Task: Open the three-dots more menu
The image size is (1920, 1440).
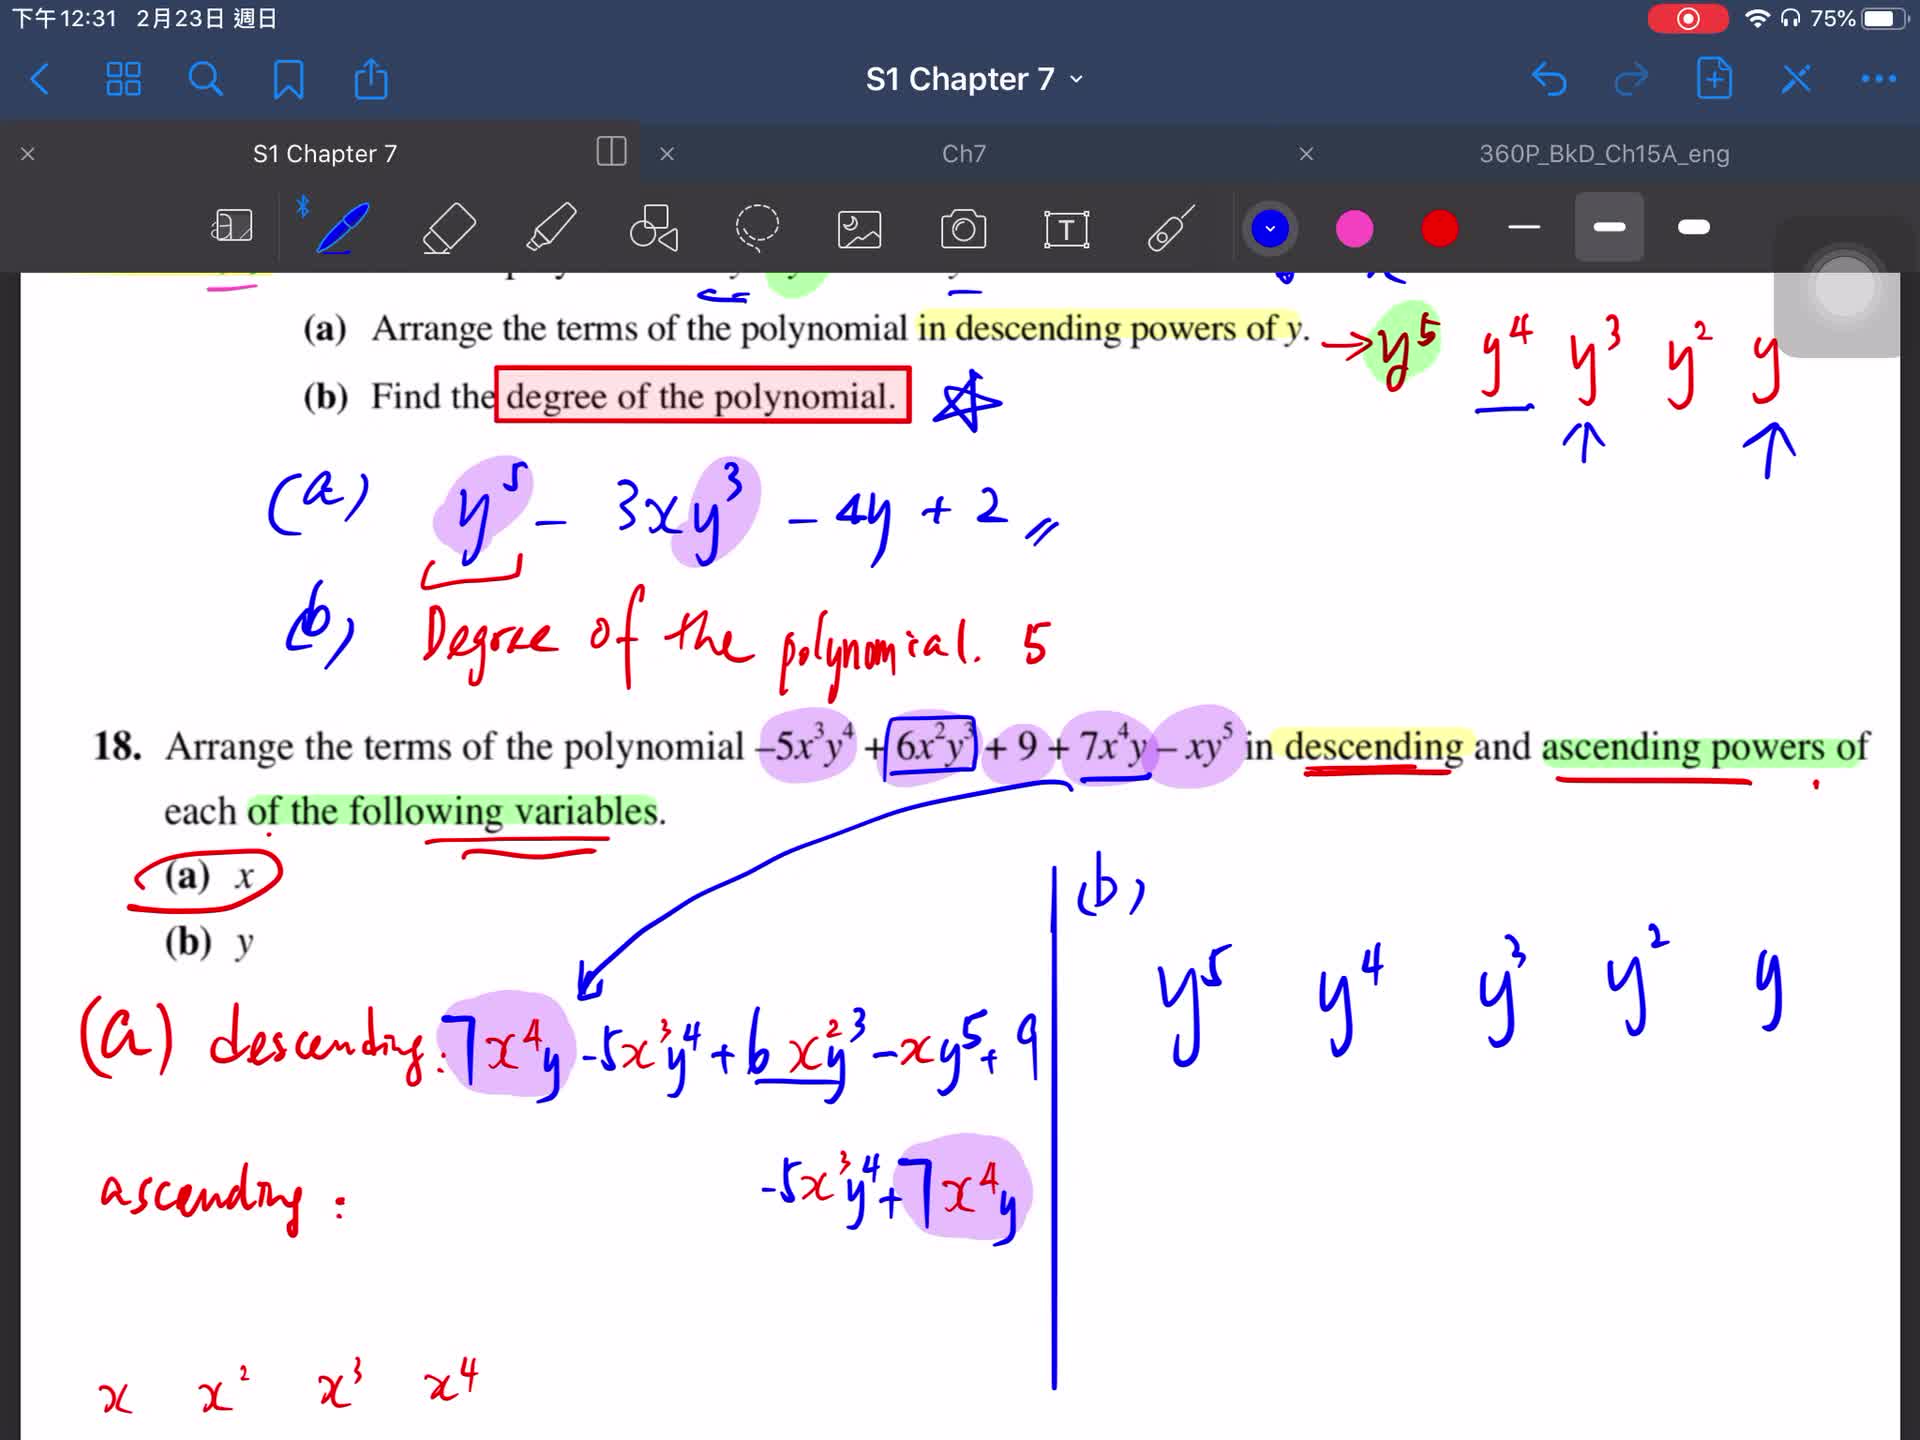Action: click(1878, 79)
